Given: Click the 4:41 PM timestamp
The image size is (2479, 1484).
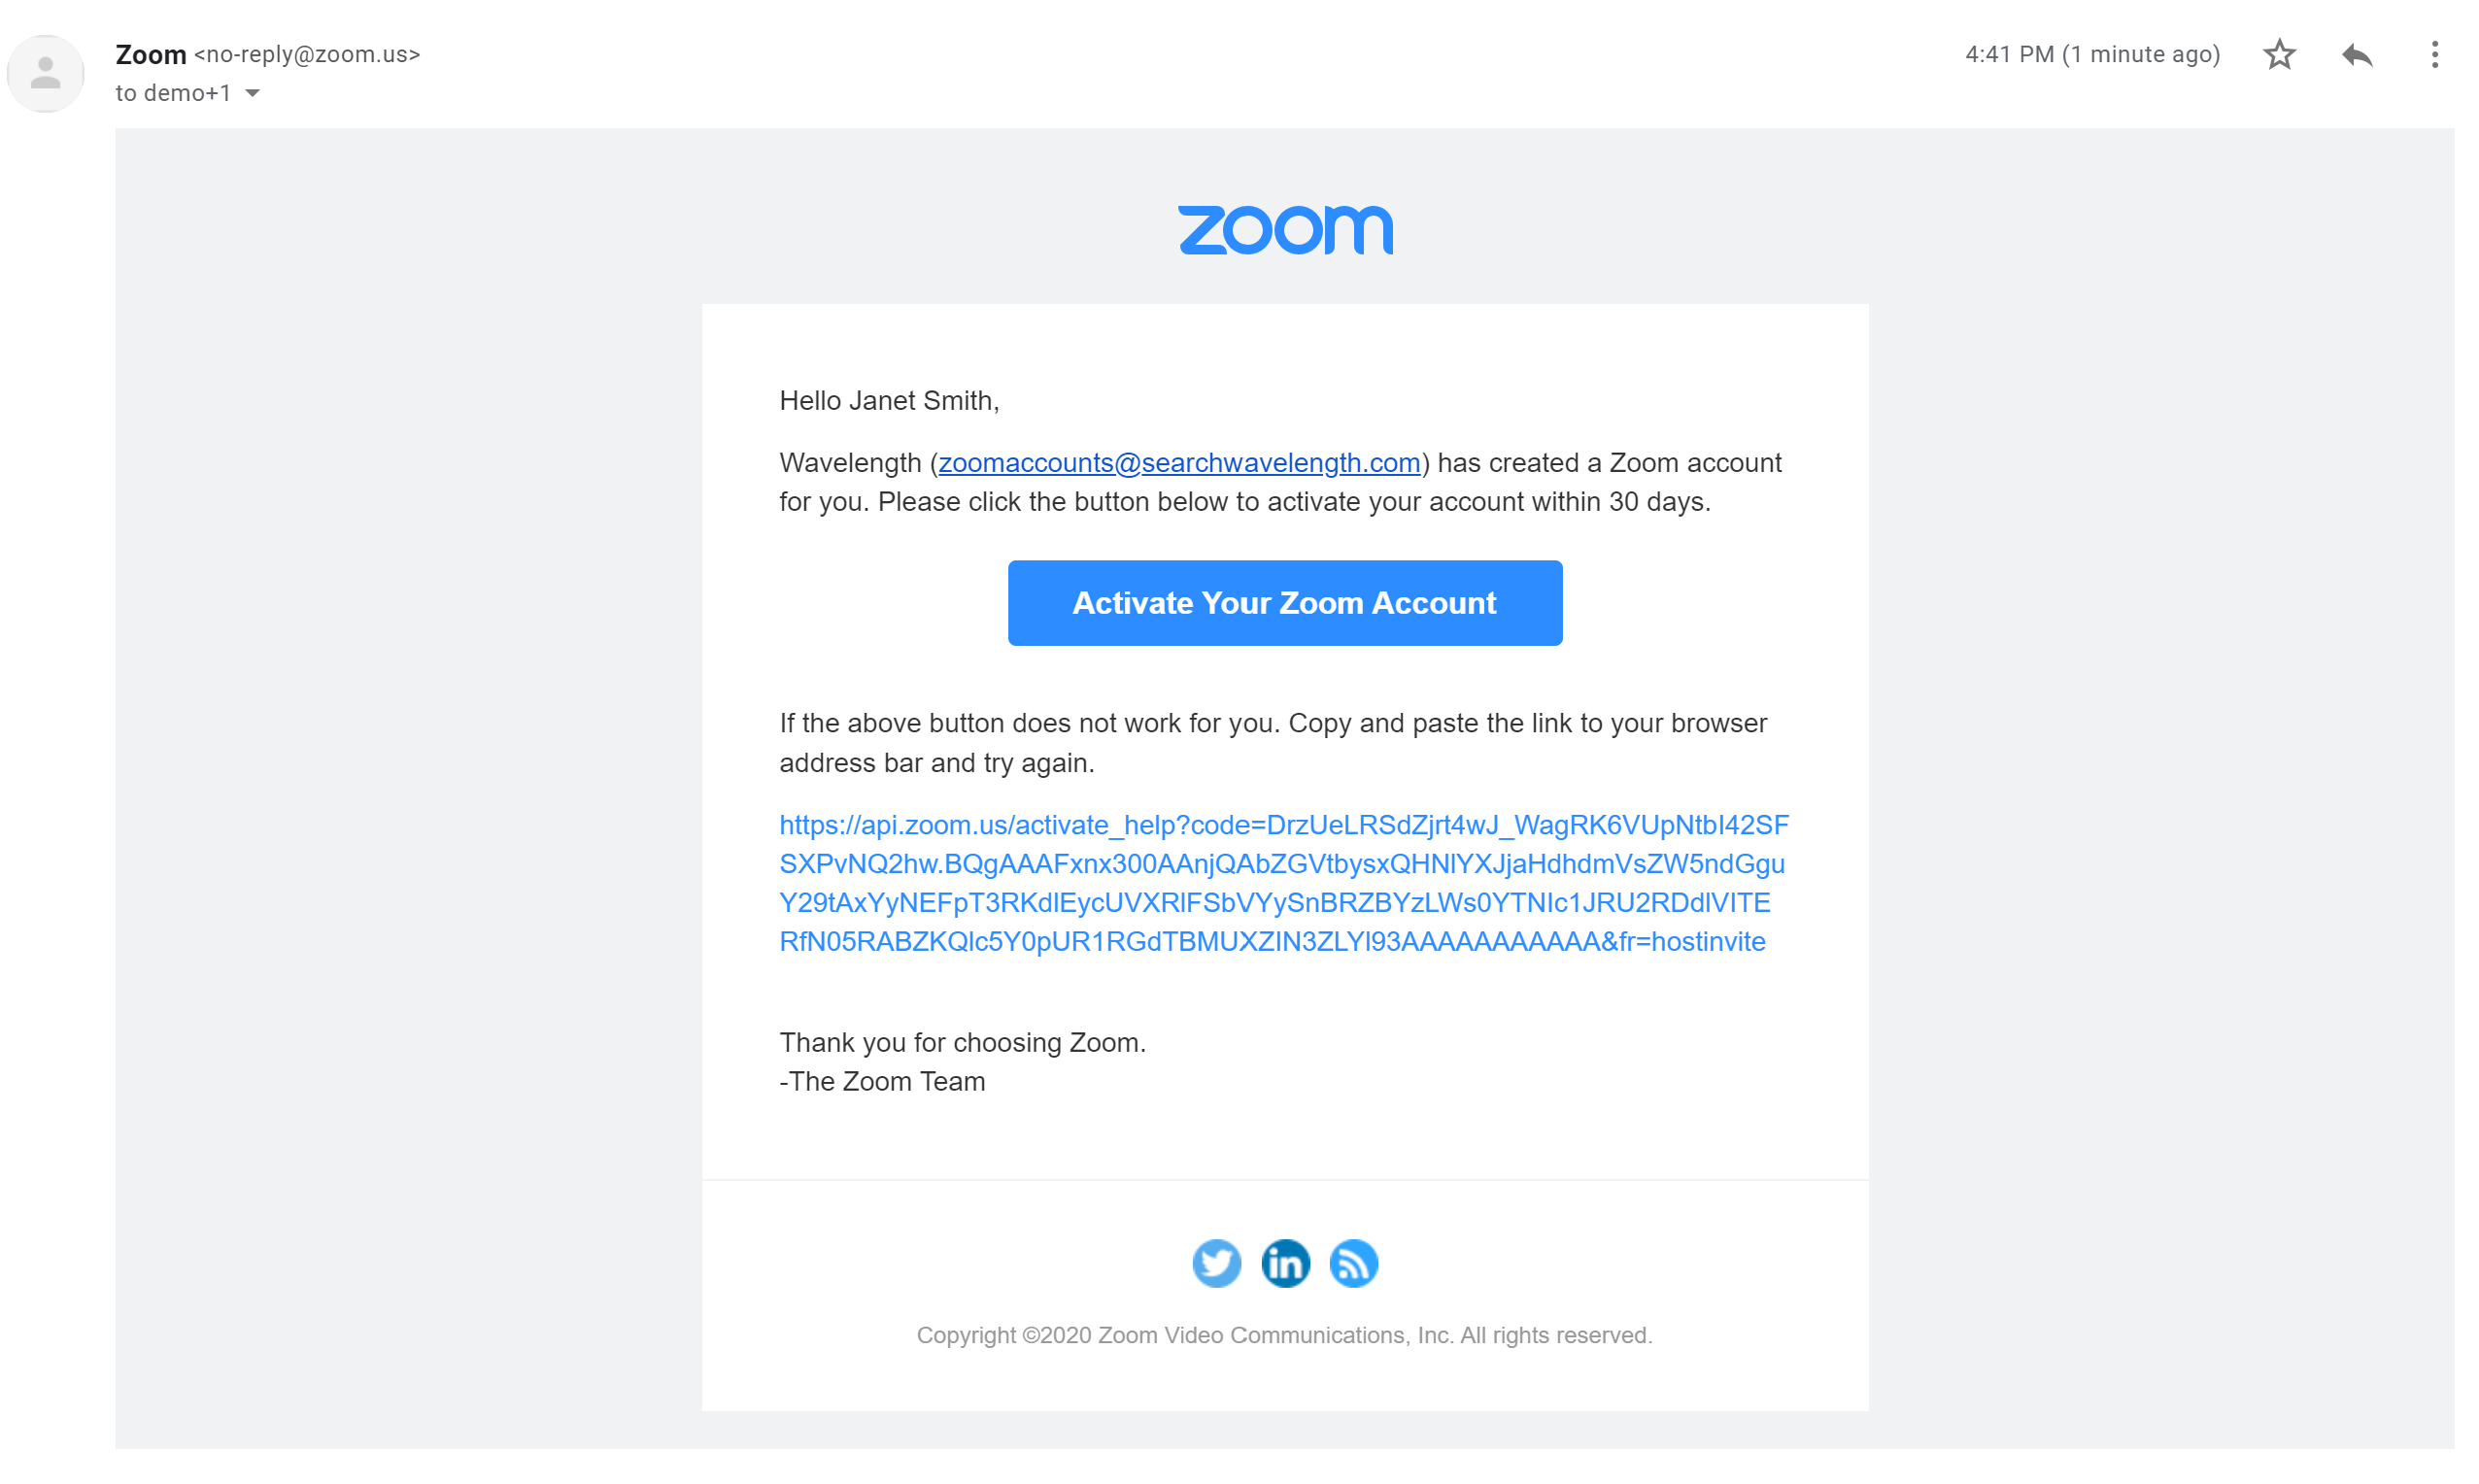Looking at the screenshot, I should [2091, 54].
